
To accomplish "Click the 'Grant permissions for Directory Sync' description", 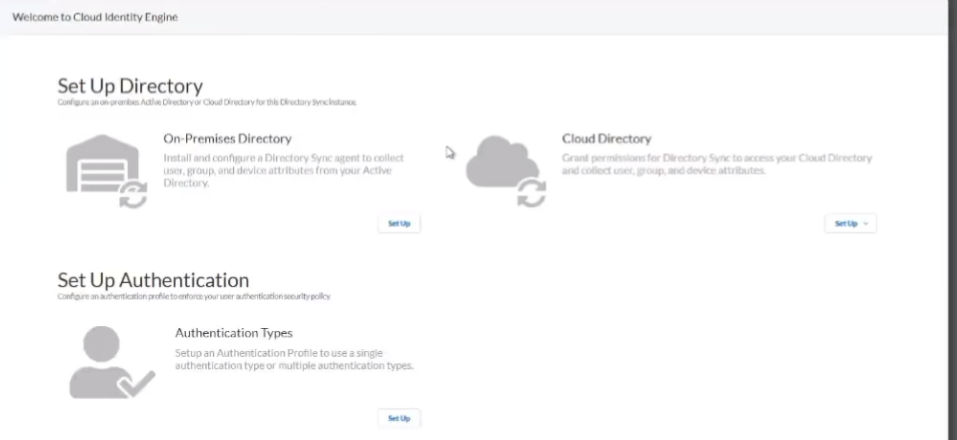I will (717, 164).
